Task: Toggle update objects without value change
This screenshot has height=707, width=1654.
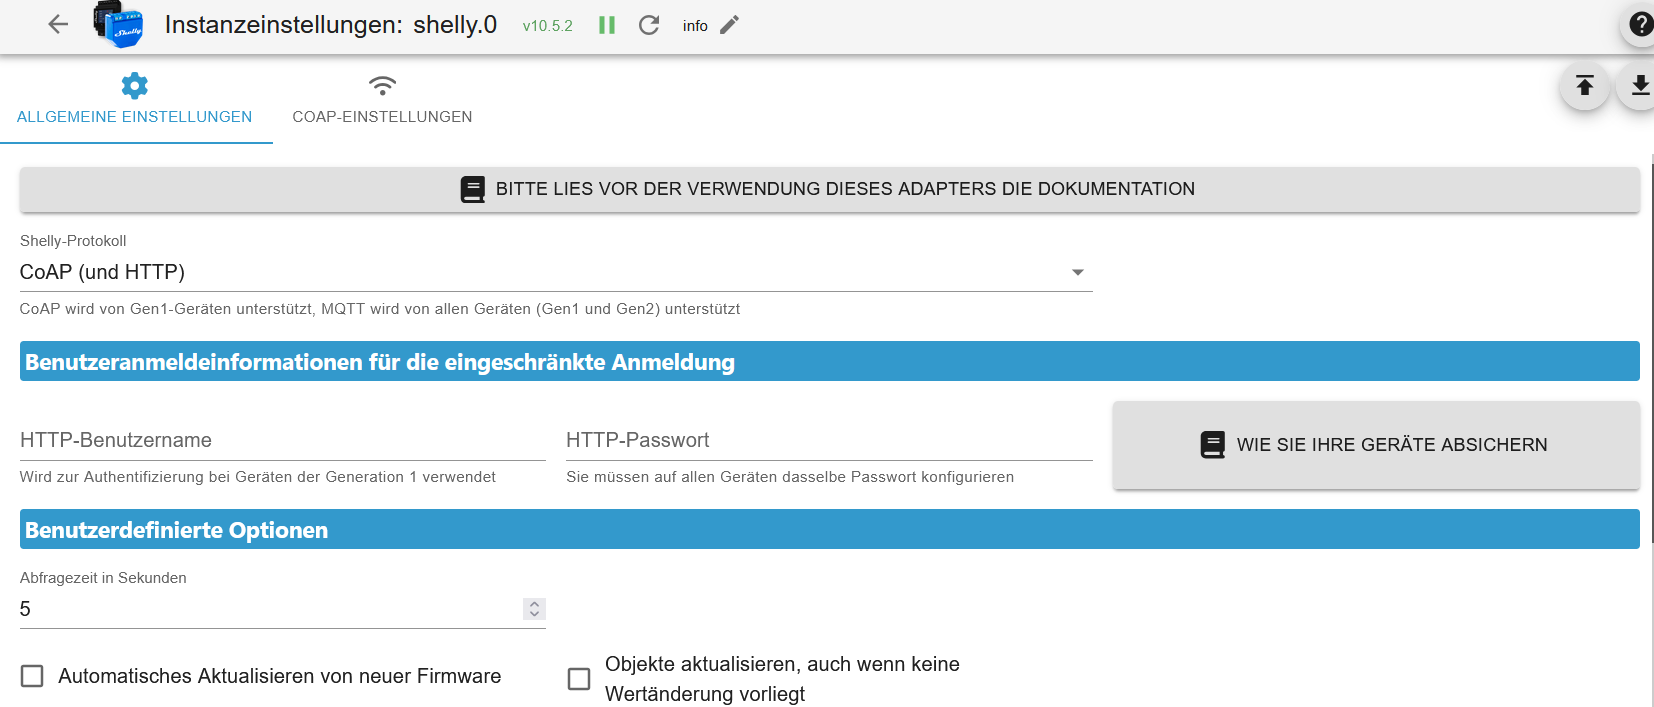Action: point(579,679)
